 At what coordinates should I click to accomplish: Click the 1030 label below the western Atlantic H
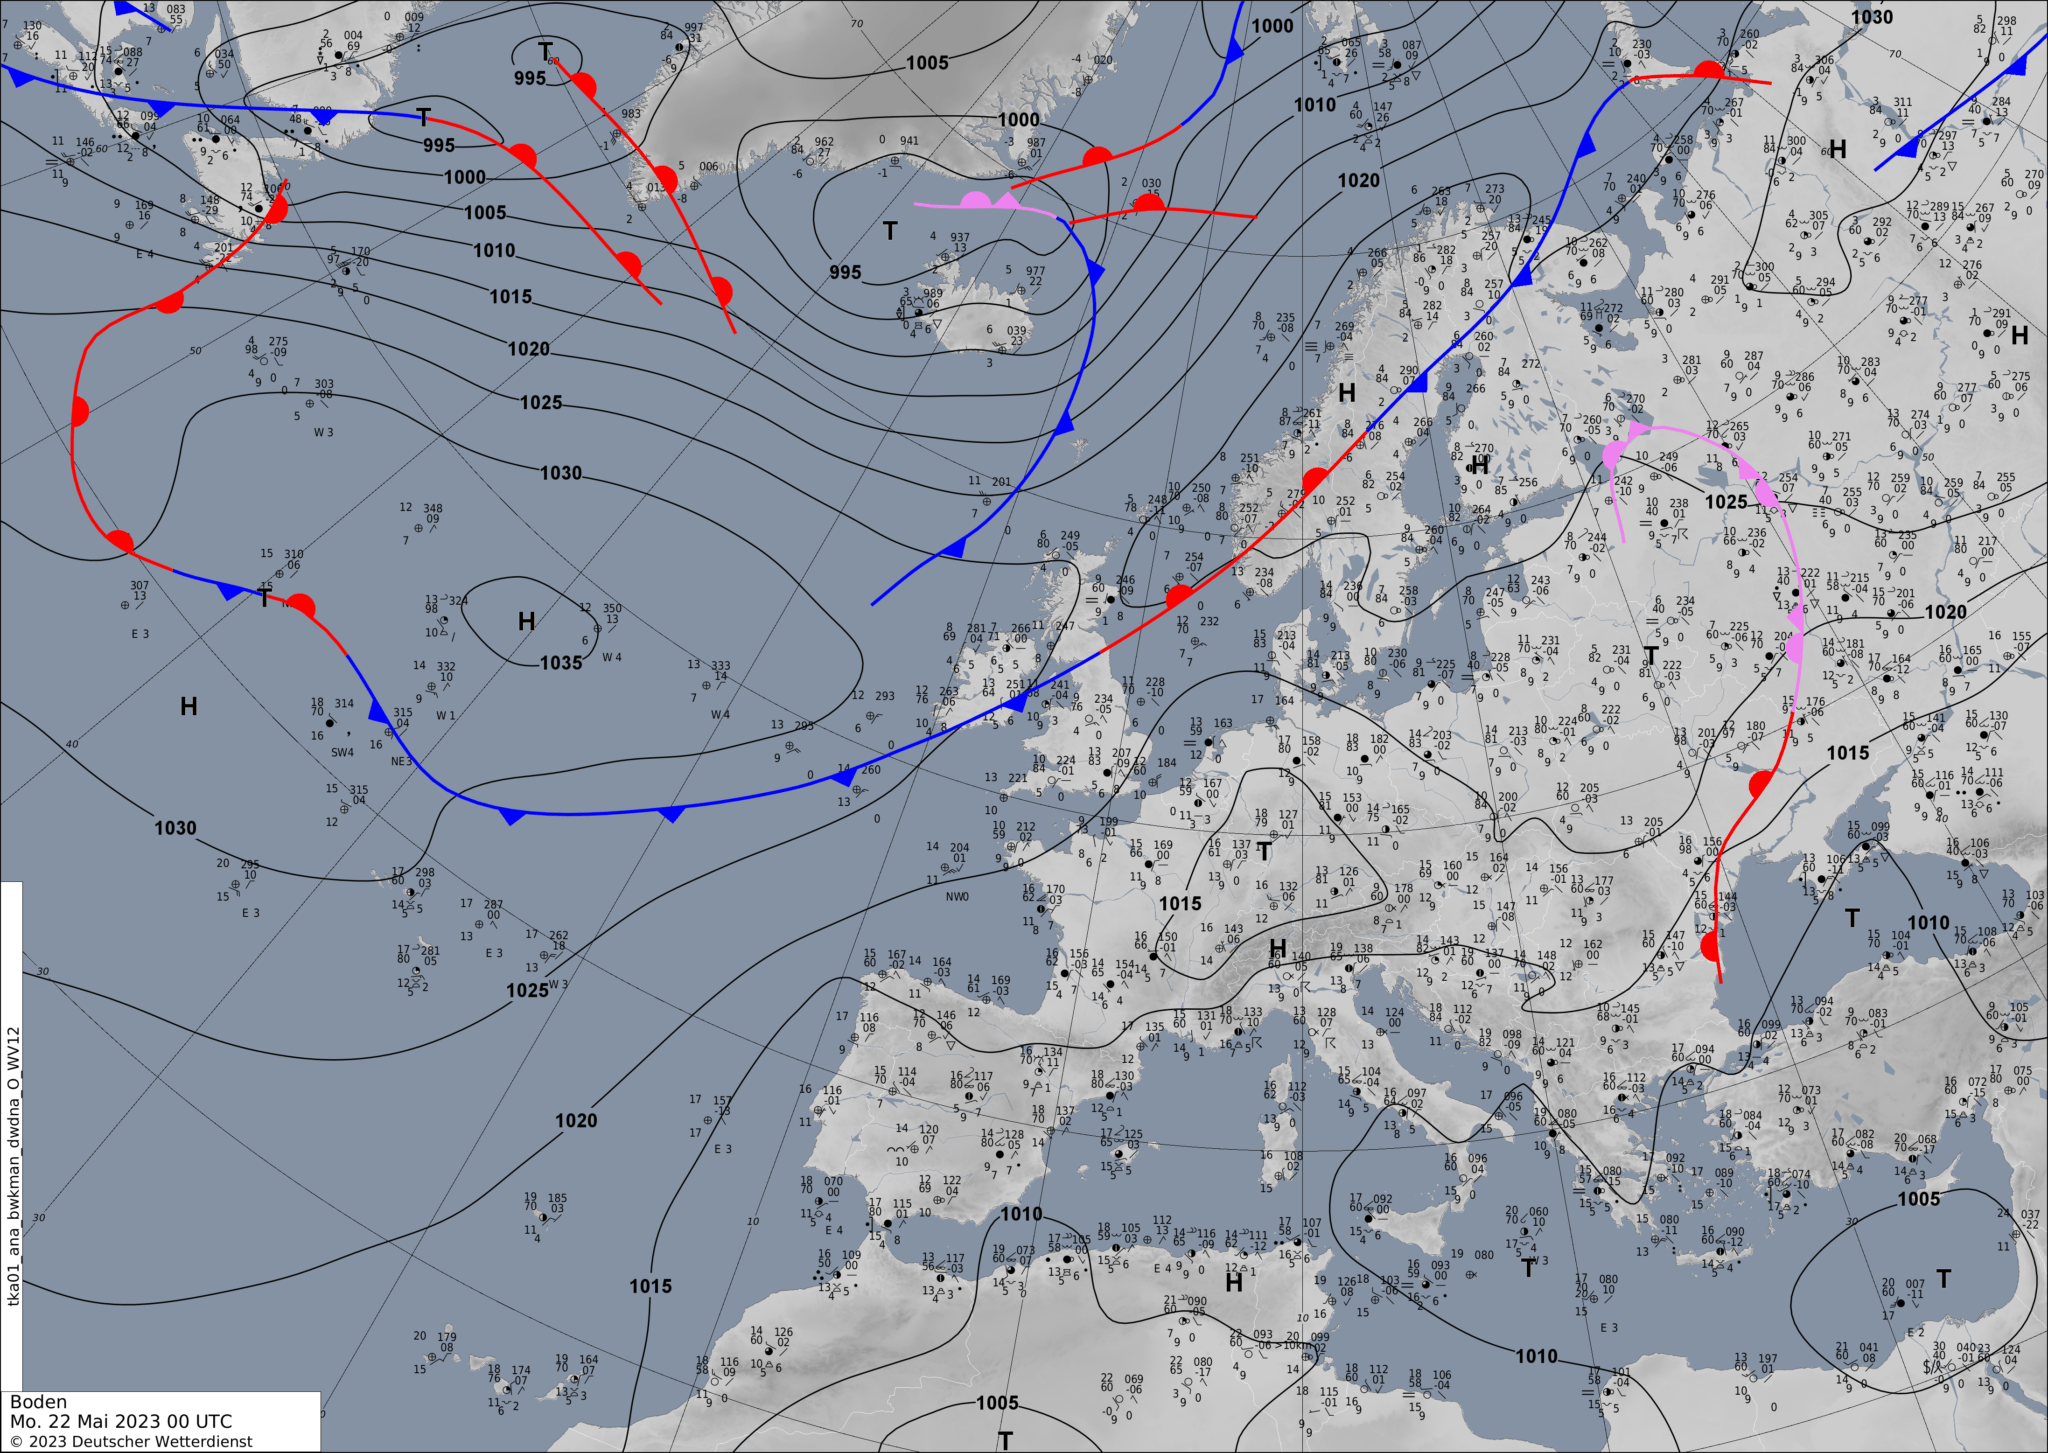175,828
